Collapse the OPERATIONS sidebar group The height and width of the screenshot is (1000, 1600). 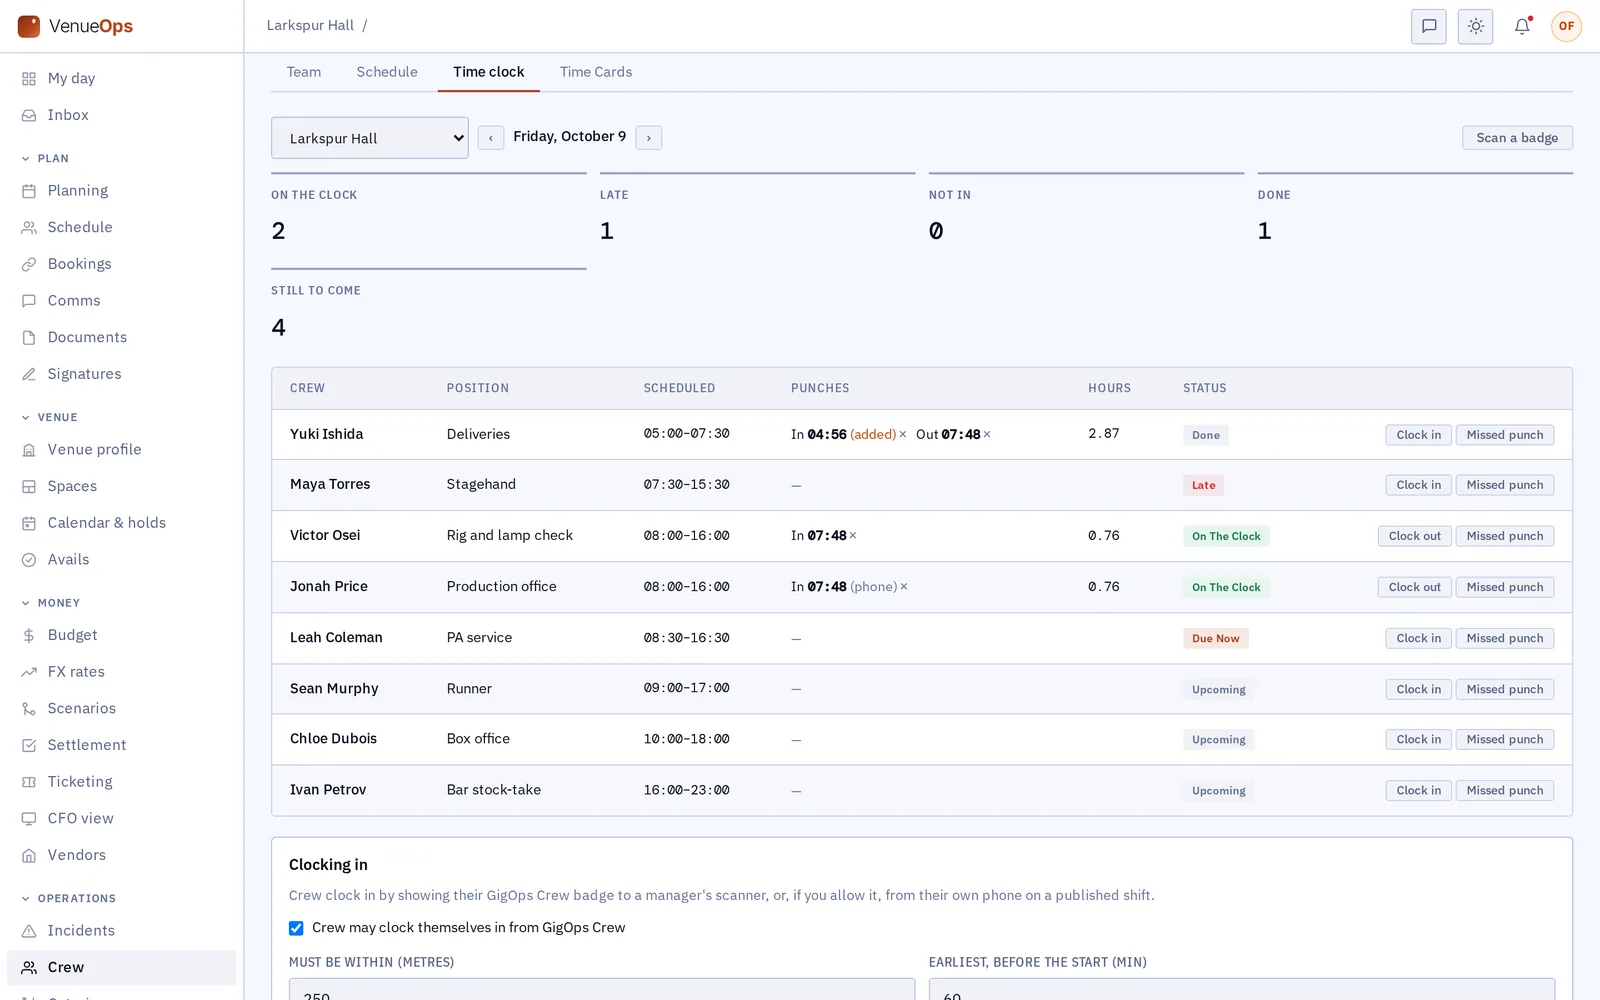69,898
